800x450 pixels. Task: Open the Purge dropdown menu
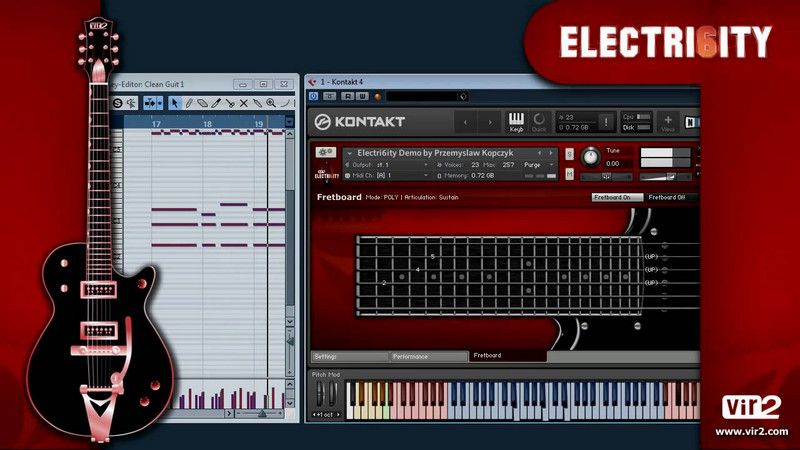538,165
